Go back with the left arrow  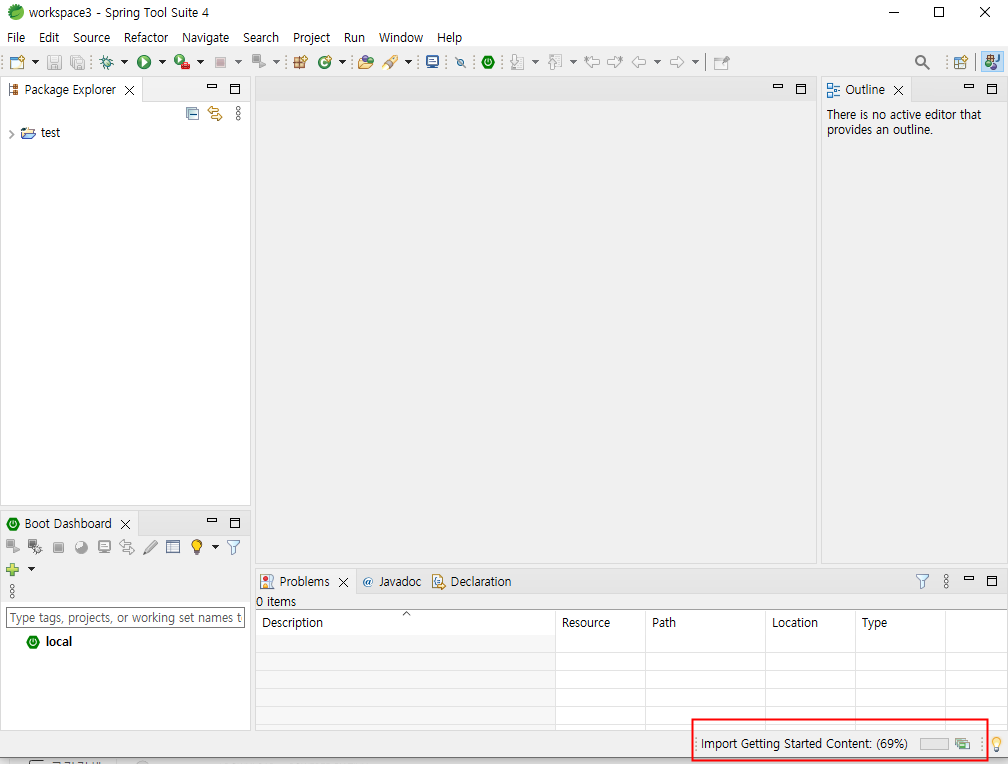(x=639, y=62)
